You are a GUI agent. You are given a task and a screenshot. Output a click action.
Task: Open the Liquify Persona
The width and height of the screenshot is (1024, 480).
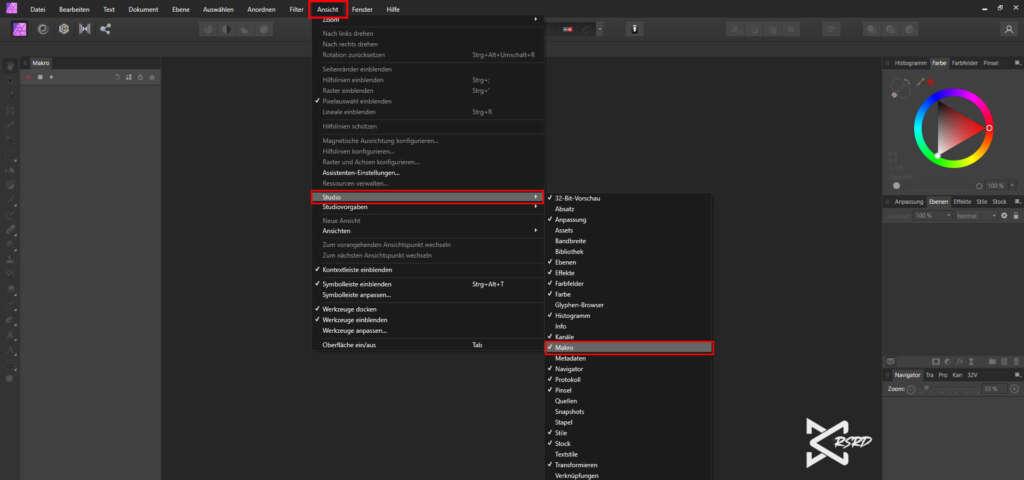coord(42,29)
